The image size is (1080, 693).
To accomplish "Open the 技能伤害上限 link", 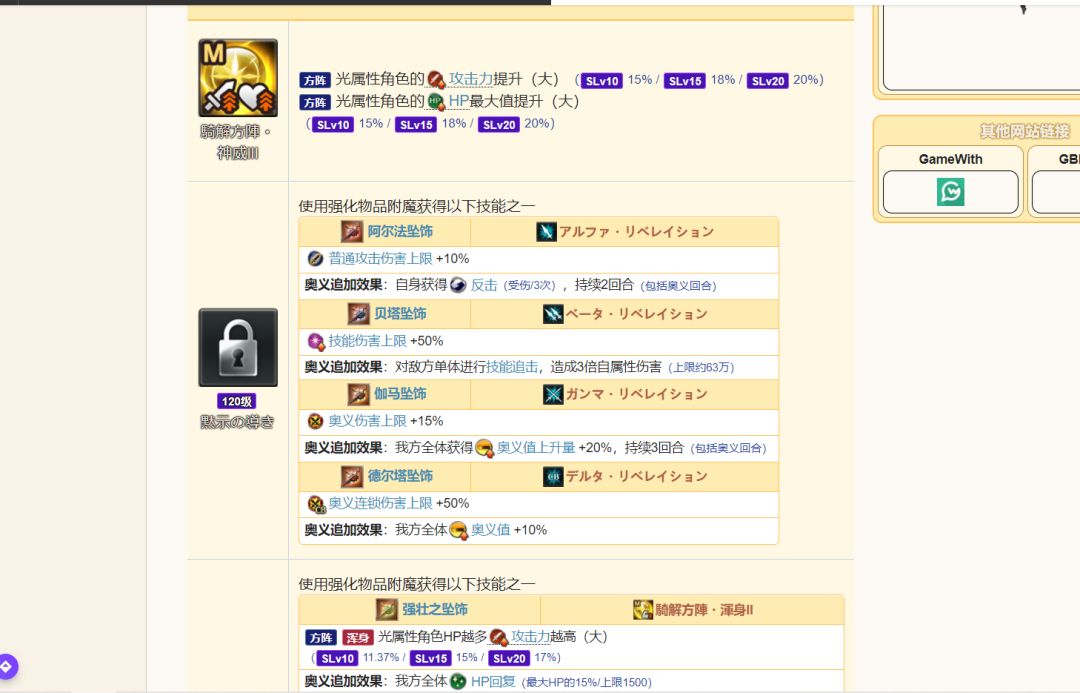I will point(367,341).
